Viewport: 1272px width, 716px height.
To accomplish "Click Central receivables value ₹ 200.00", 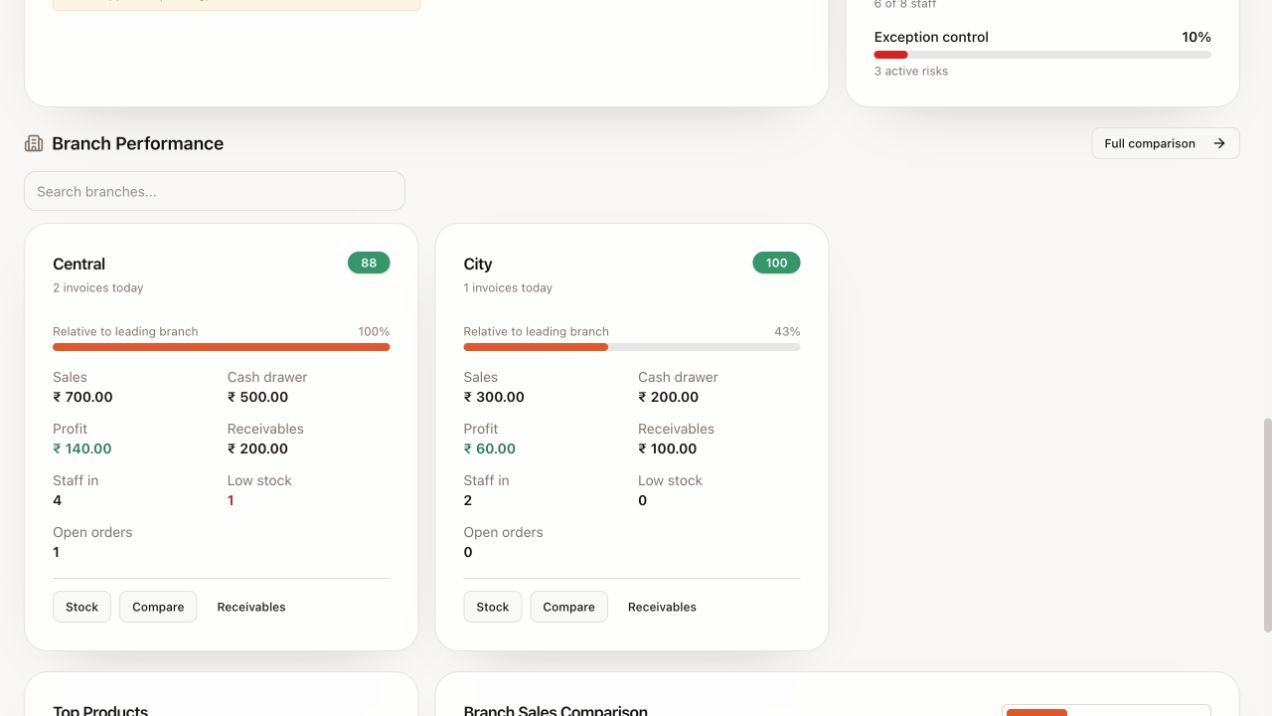I will pyautogui.click(x=257, y=449).
